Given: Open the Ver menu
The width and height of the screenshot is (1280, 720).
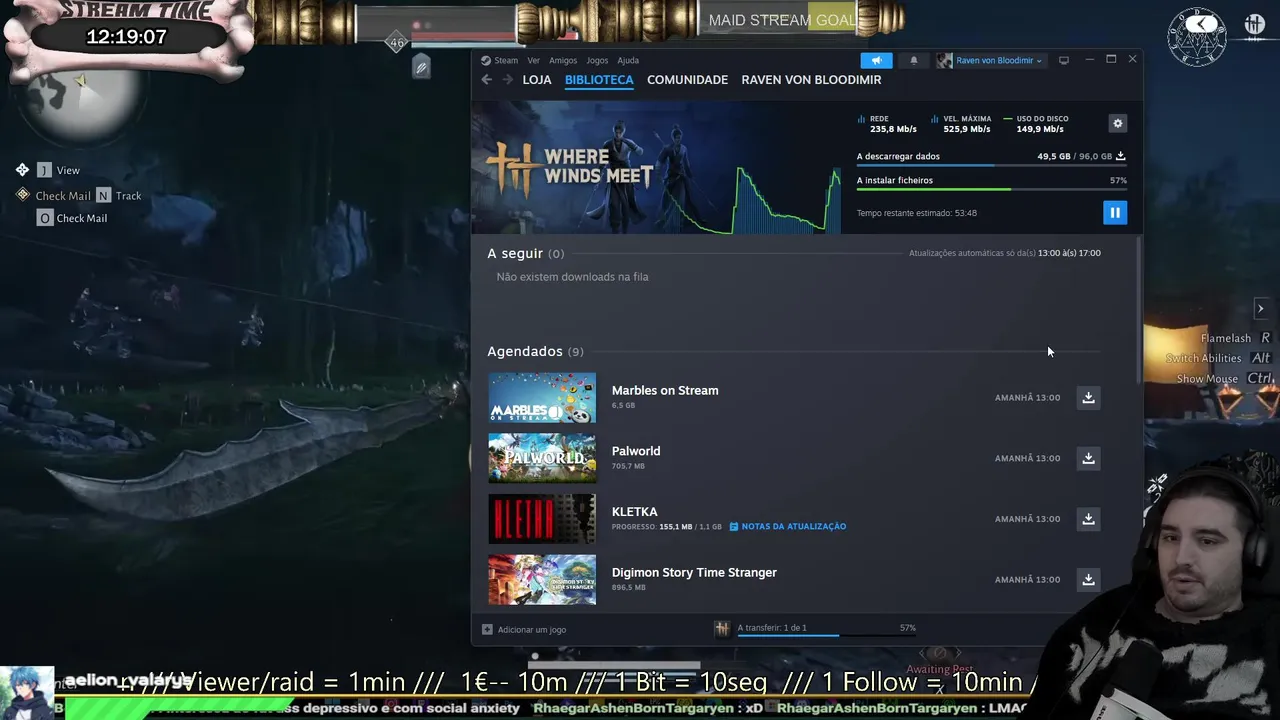Looking at the screenshot, I should pyautogui.click(x=533, y=60).
